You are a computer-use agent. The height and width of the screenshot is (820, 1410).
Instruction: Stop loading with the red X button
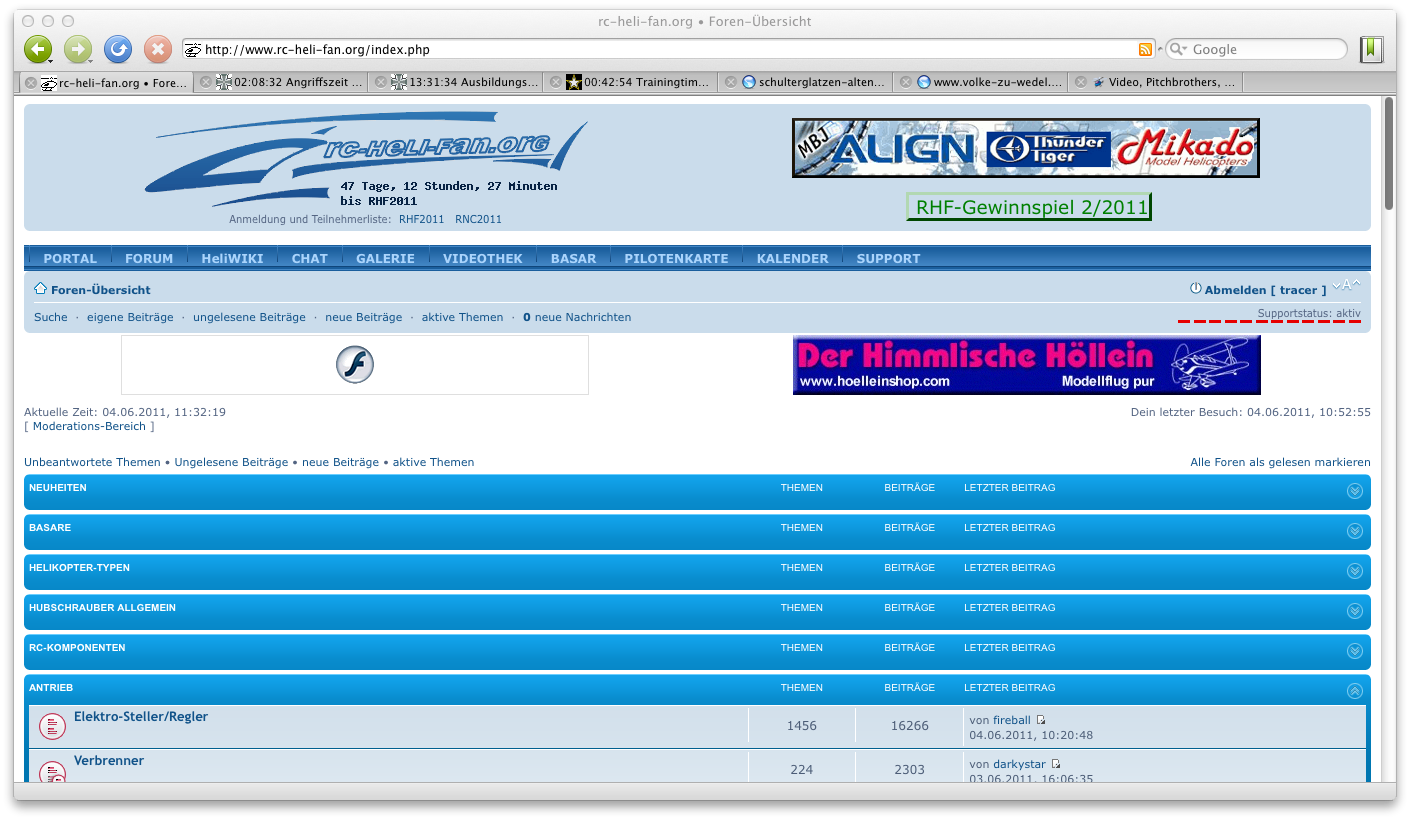[x=158, y=49]
